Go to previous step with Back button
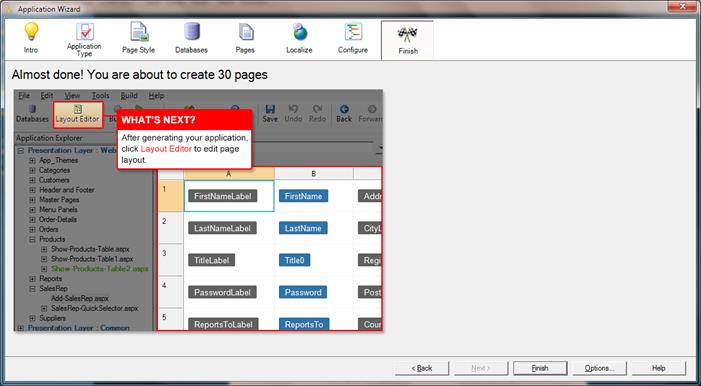This screenshot has height=386, width=701. click(422, 368)
